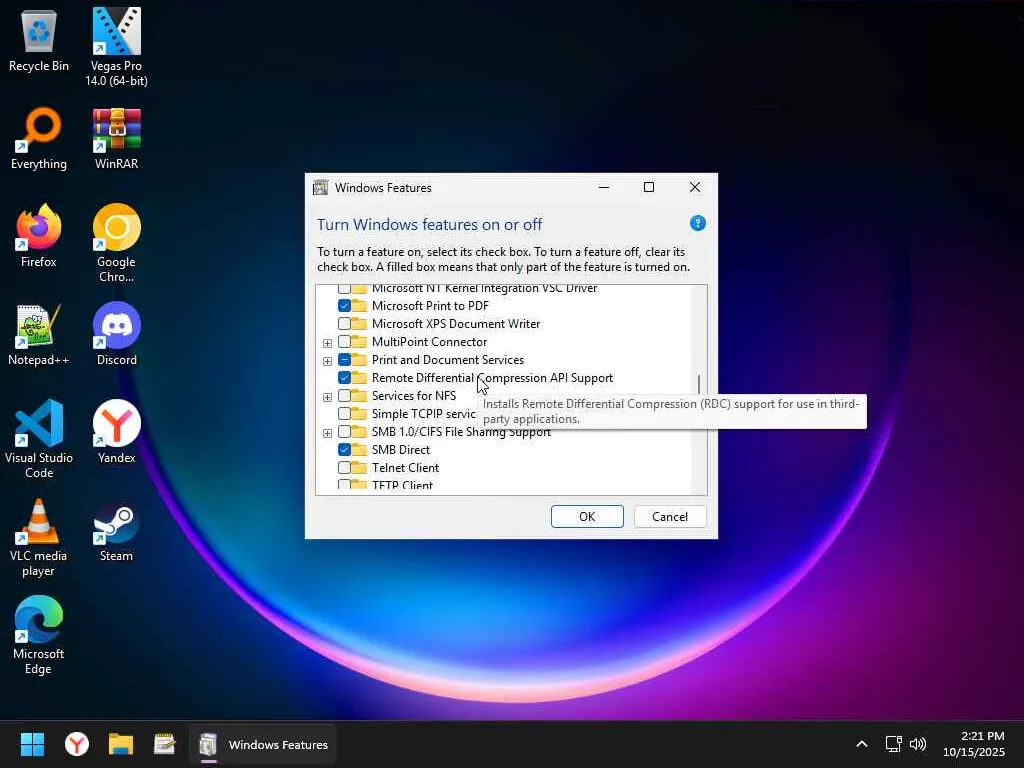This screenshot has height=768, width=1024.
Task: Select Microsoft Print to PDF label
Action: coord(430,306)
